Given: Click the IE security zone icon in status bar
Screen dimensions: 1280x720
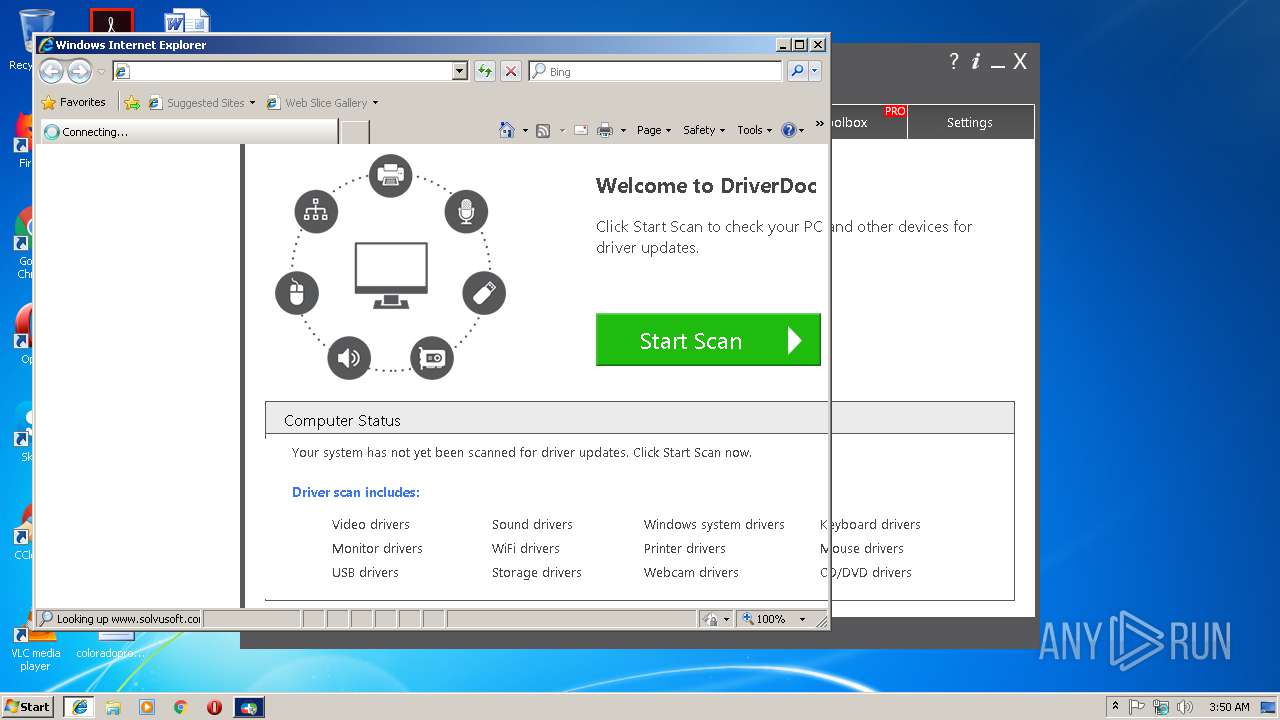Looking at the screenshot, I should tap(710, 619).
